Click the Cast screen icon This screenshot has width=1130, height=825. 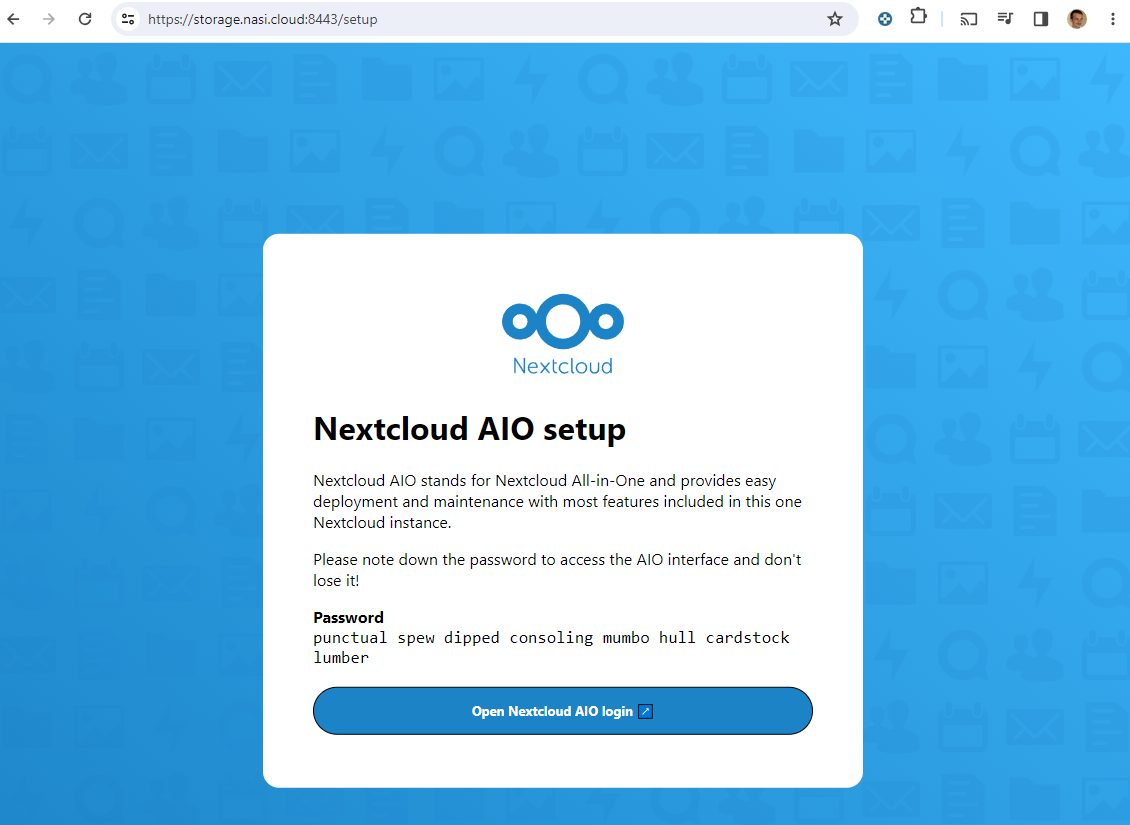[x=969, y=19]
